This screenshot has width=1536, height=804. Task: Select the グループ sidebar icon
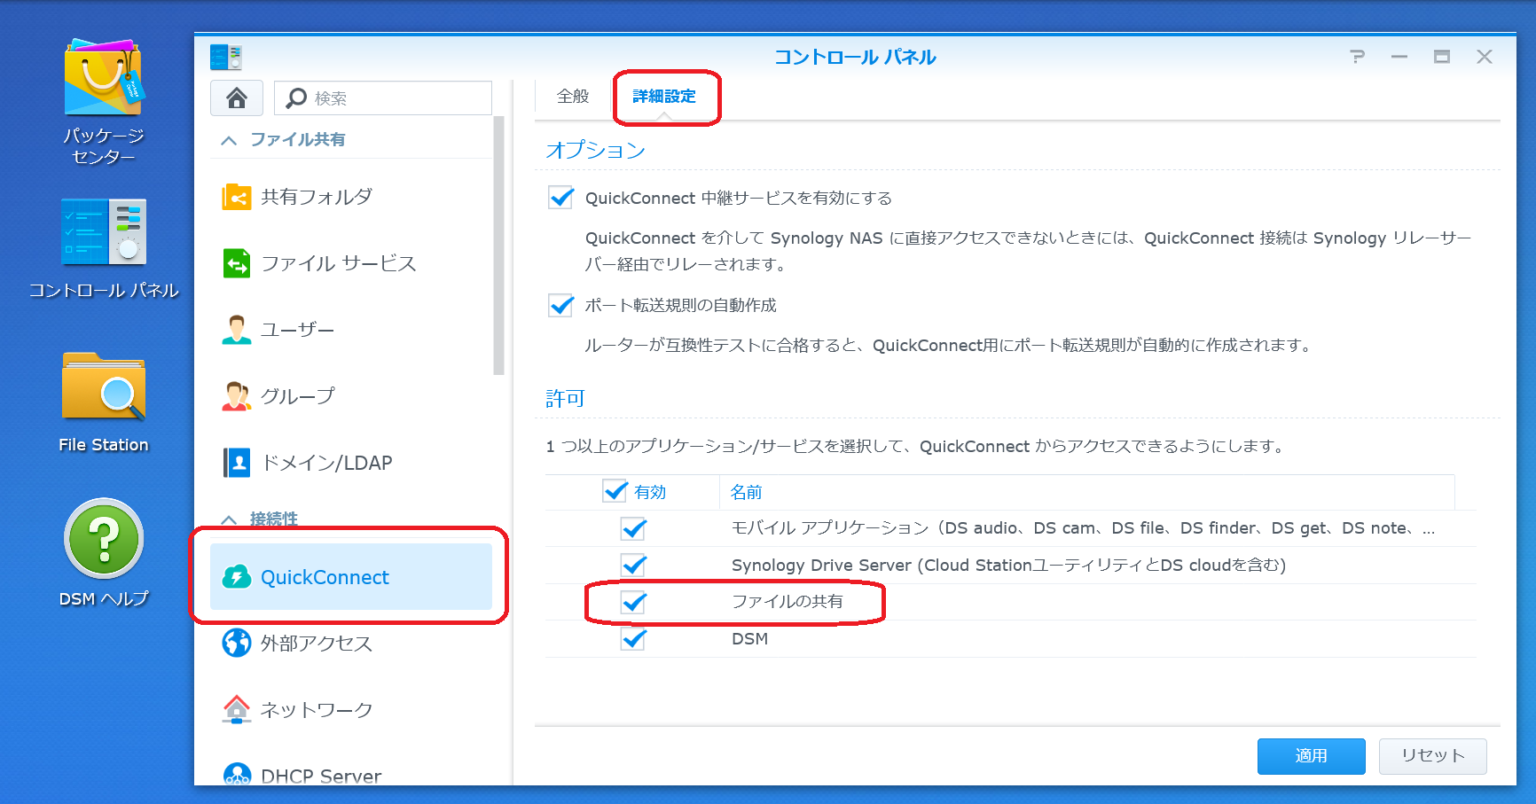click(x=300, y=395)
